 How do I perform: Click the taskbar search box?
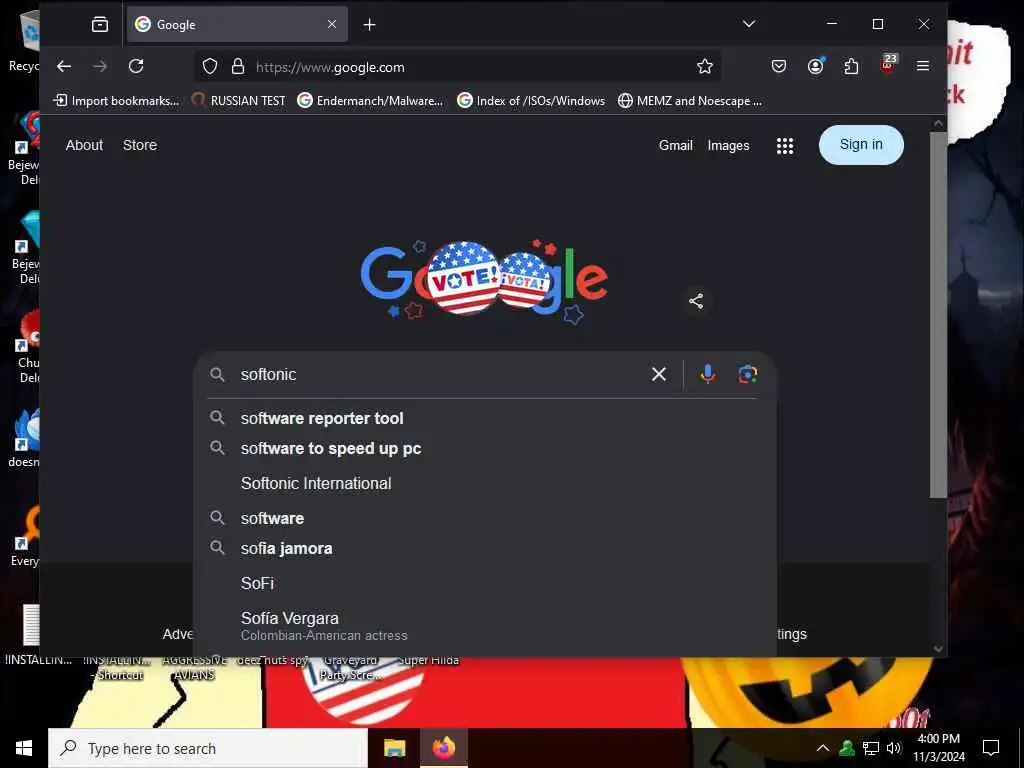[208, 748]
